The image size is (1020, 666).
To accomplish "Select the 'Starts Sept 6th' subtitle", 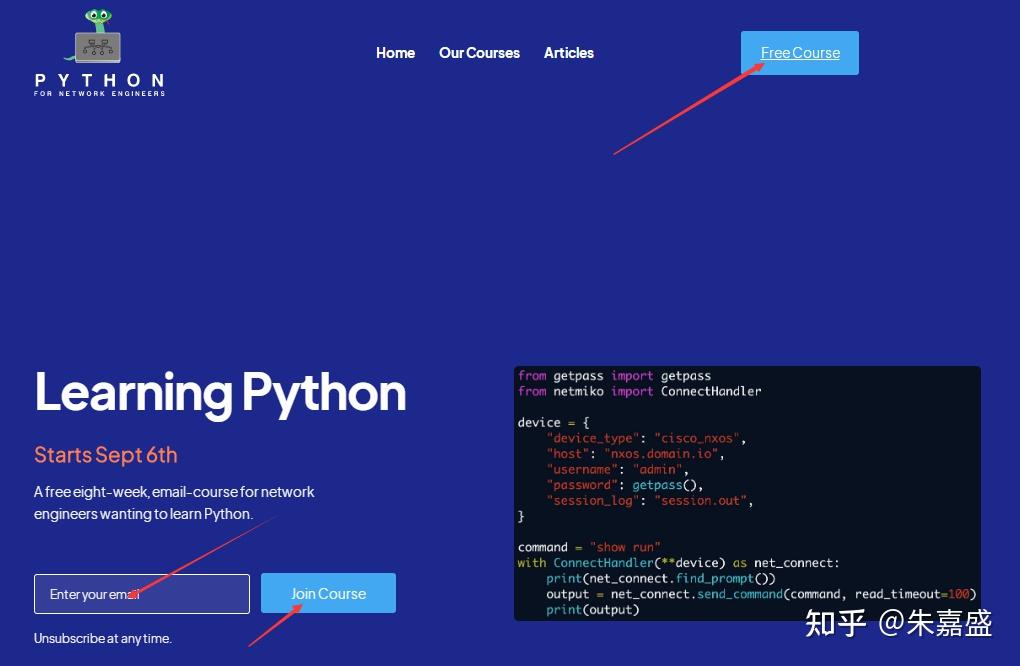I will tap(106, 455).
